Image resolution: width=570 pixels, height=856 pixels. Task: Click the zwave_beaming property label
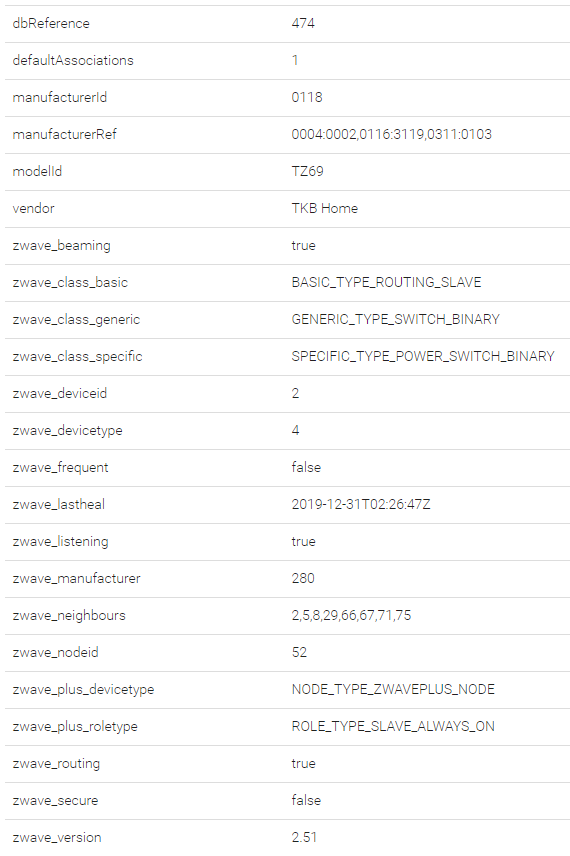(62, 246)
